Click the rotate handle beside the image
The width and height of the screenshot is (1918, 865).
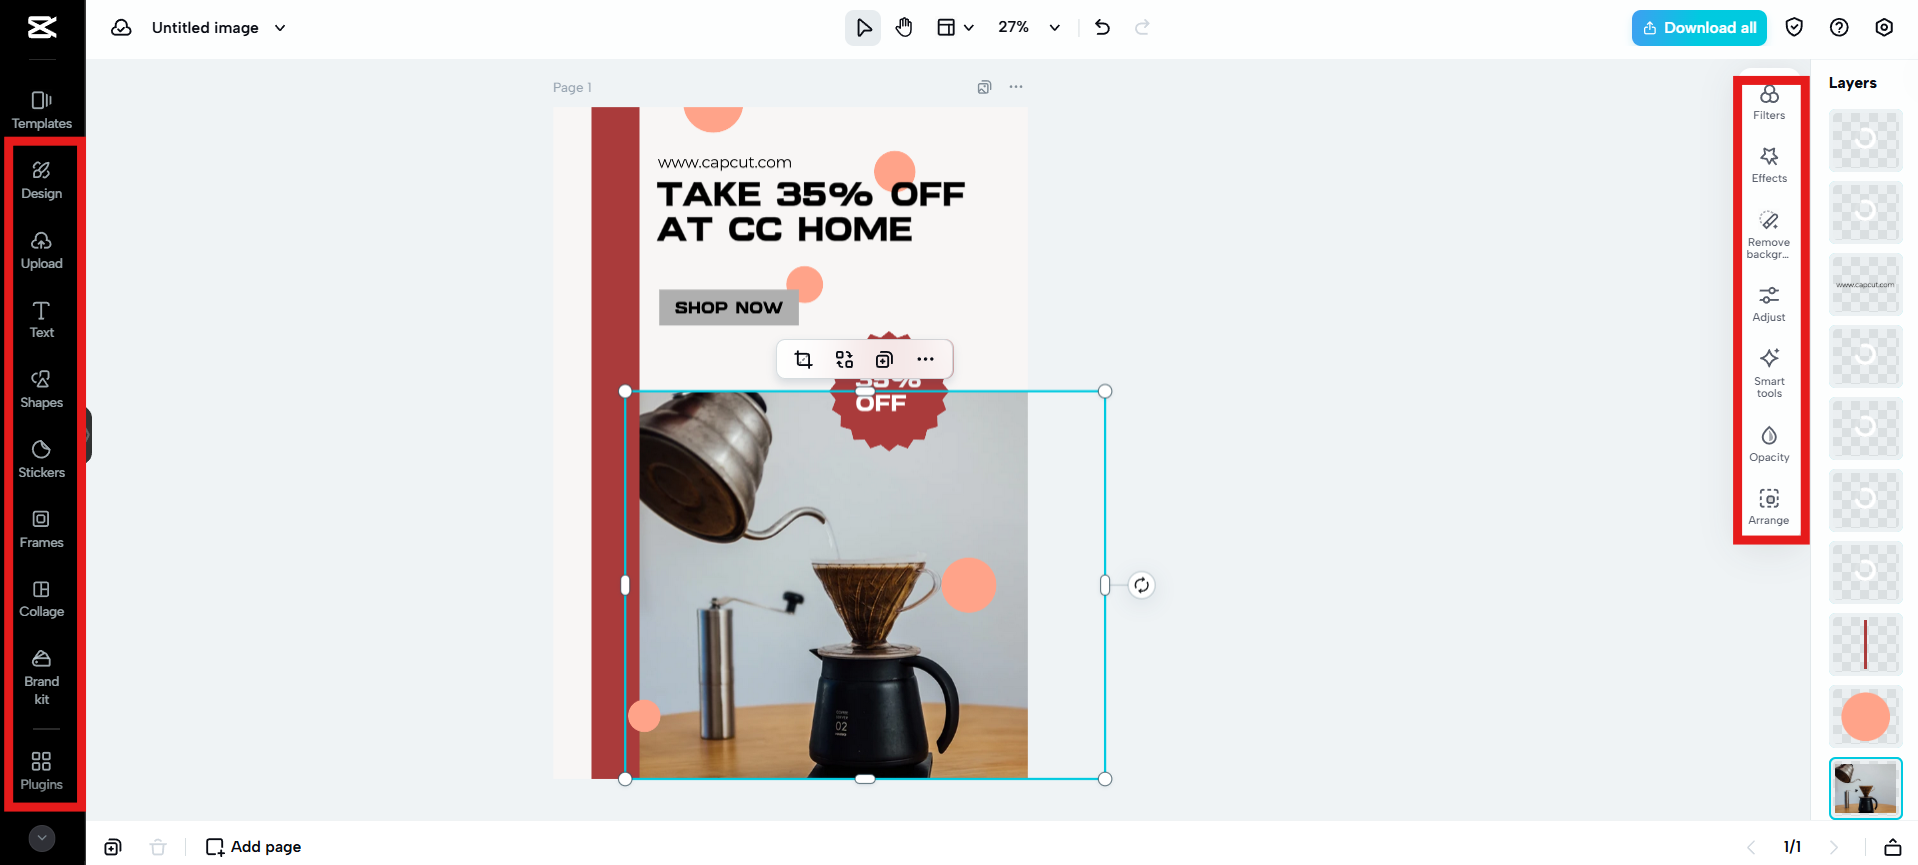1141,585
